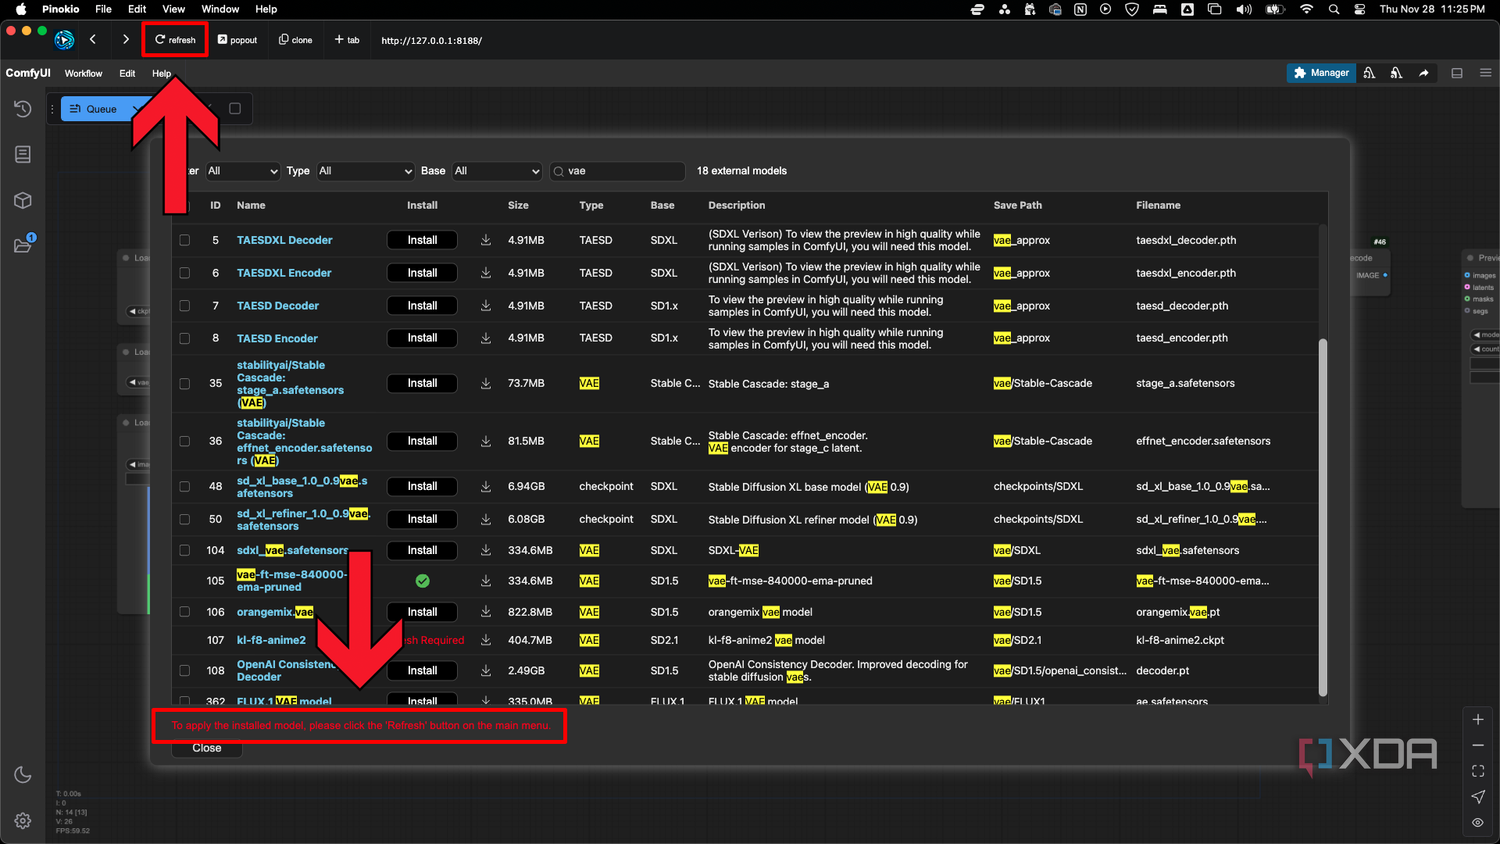Open the ComfyUI queue history sidebar icon
Image resolution: width=1500 pixels, height=844 pixels.
coord(22,108)
